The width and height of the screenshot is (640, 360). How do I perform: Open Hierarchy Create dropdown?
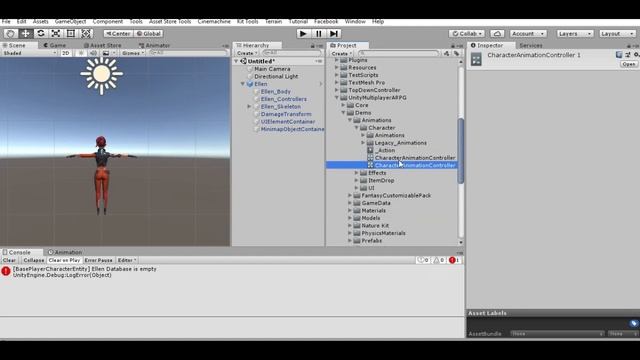(247, 53)
